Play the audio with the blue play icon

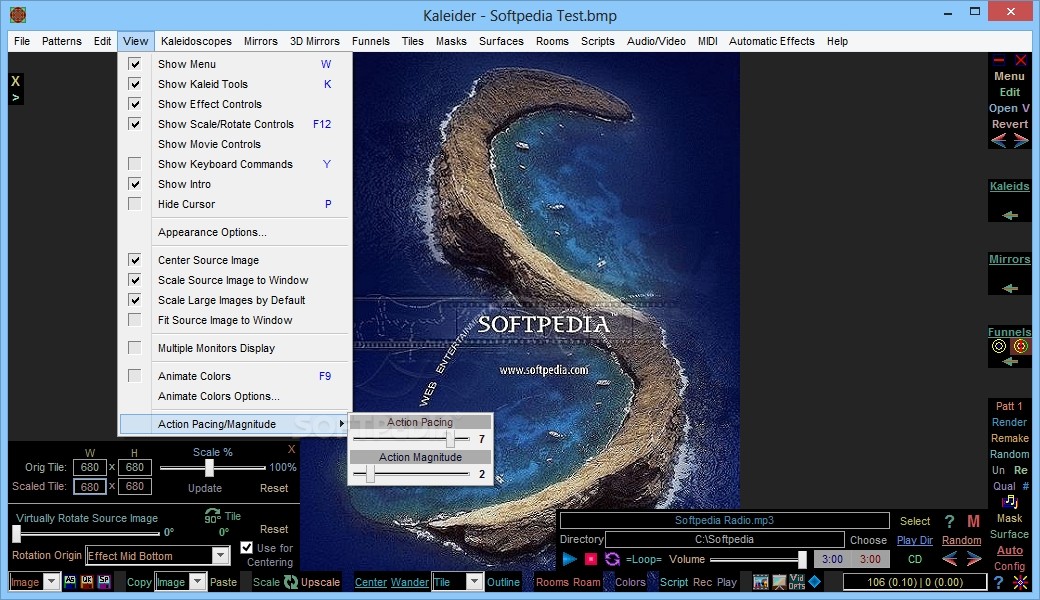tap(569, 559)
